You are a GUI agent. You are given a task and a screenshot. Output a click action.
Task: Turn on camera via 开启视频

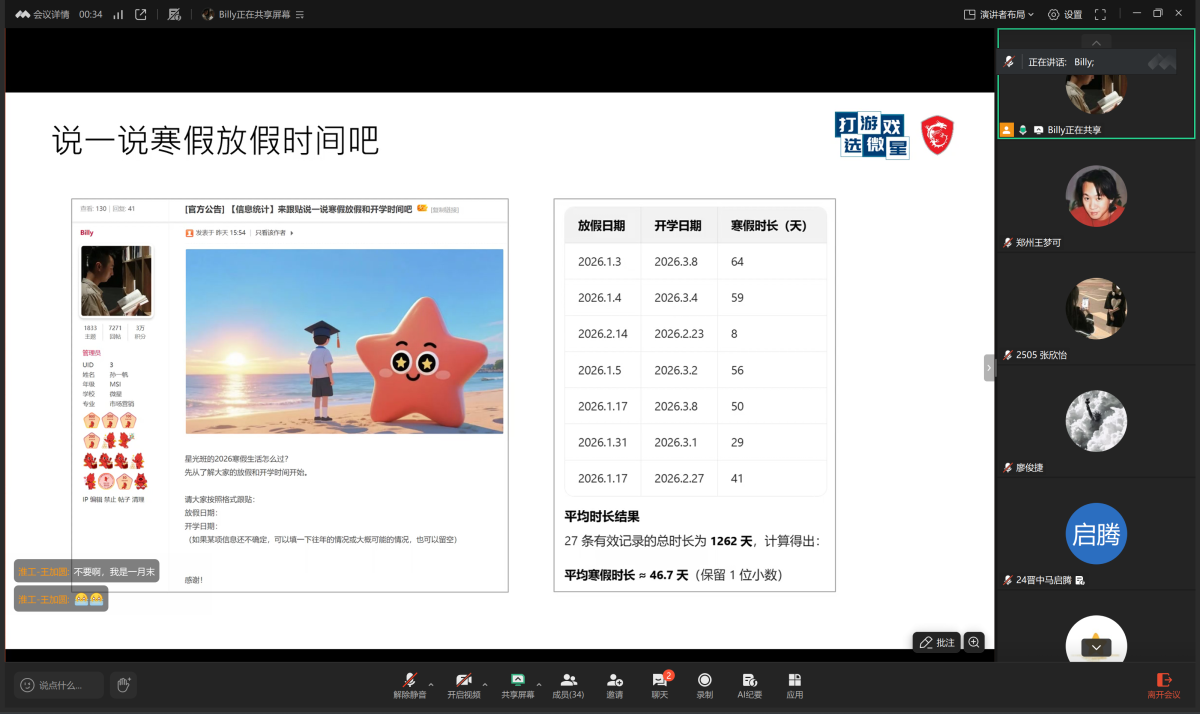pos(464,685)
